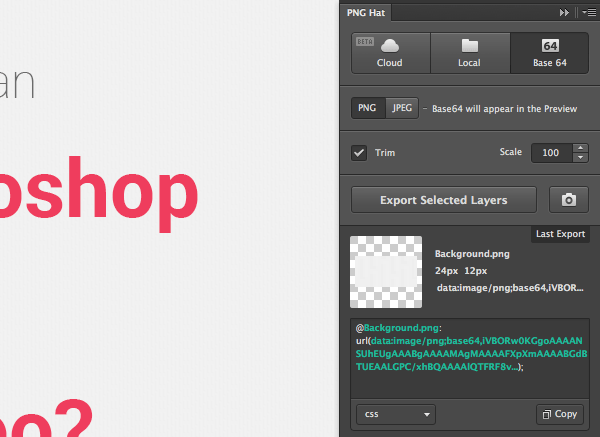Choose PNG format
This screenshot has height=437, width=600.
click(x=367, y=108)
